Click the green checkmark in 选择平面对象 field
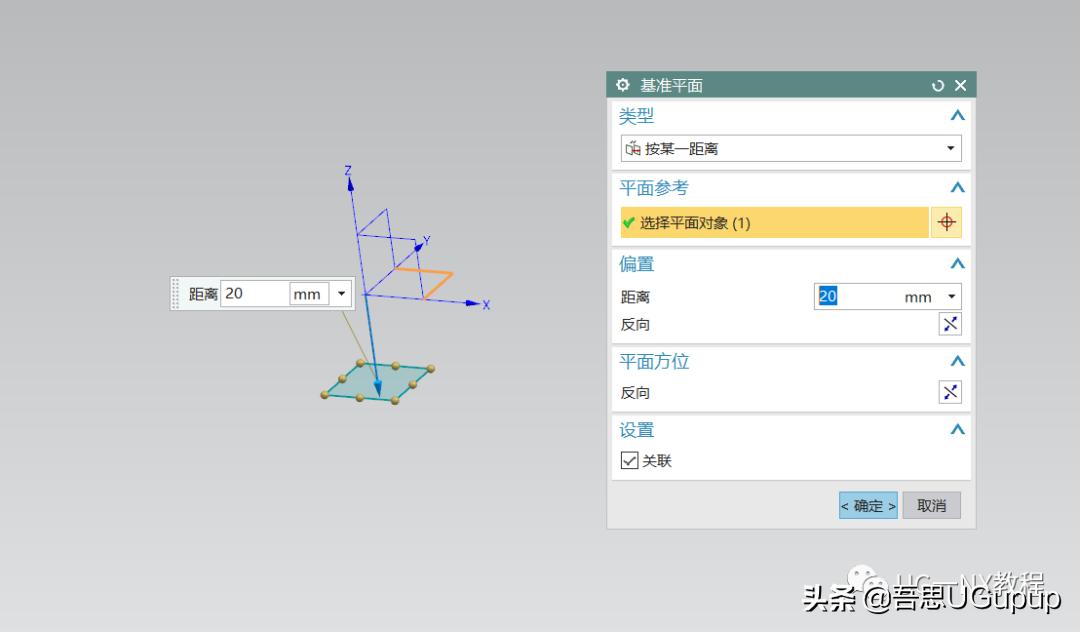The image size is (1080, 632). pyautogui.click(x=625, y=221)
